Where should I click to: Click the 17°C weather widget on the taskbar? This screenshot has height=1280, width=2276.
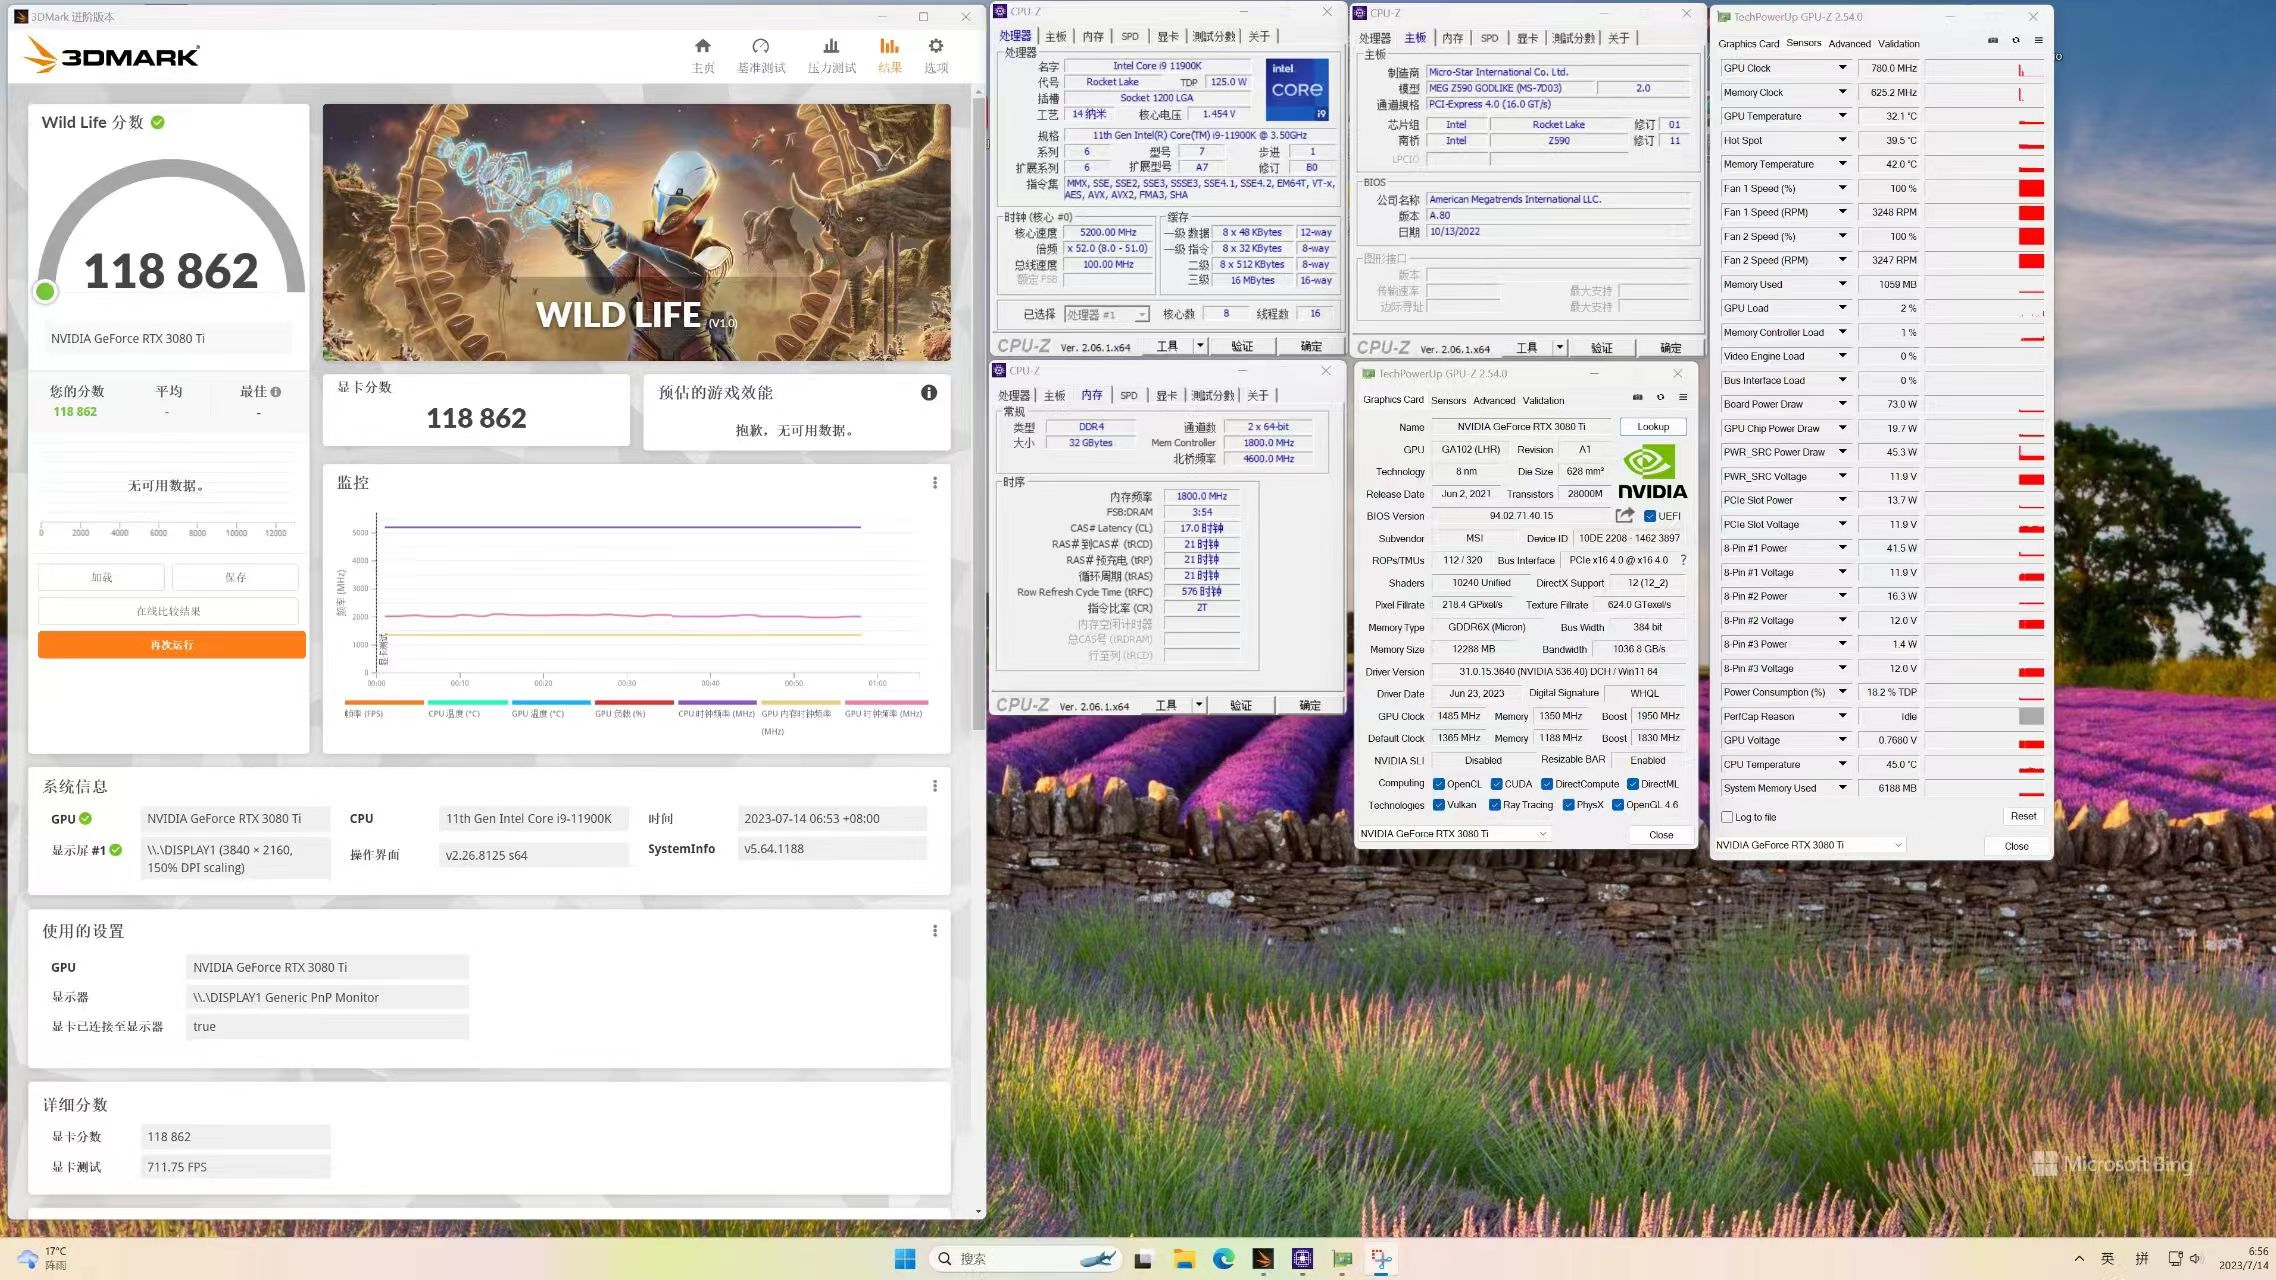(x=43, y=1258)
